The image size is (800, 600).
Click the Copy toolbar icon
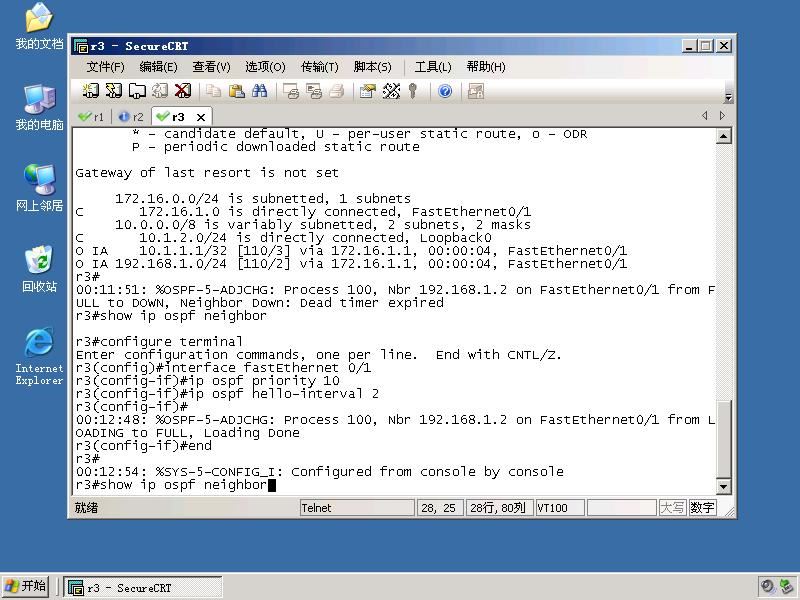coord(213,91)
